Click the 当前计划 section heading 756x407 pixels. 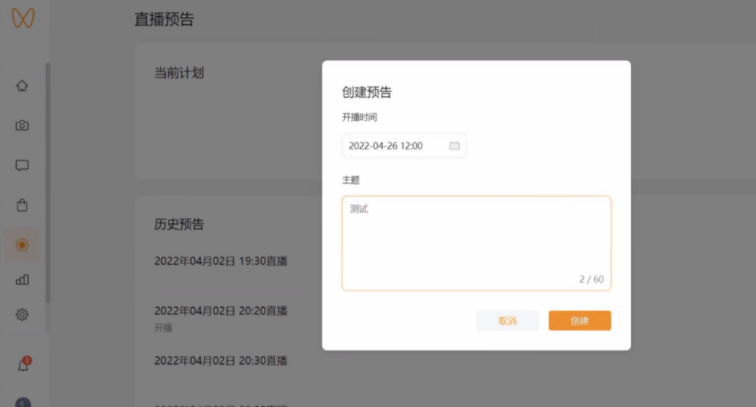[179, 73]
